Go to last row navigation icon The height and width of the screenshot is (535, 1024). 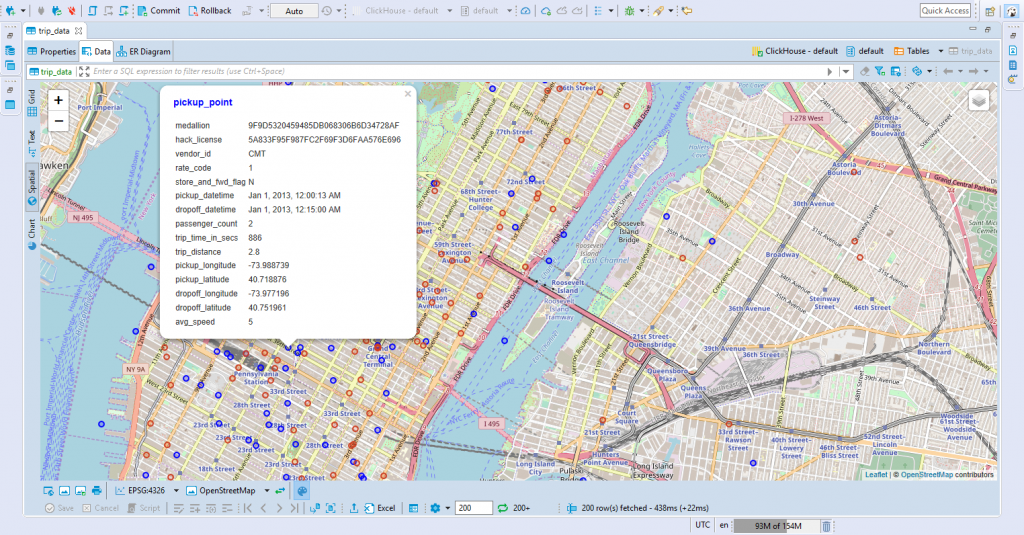[295, 508]
